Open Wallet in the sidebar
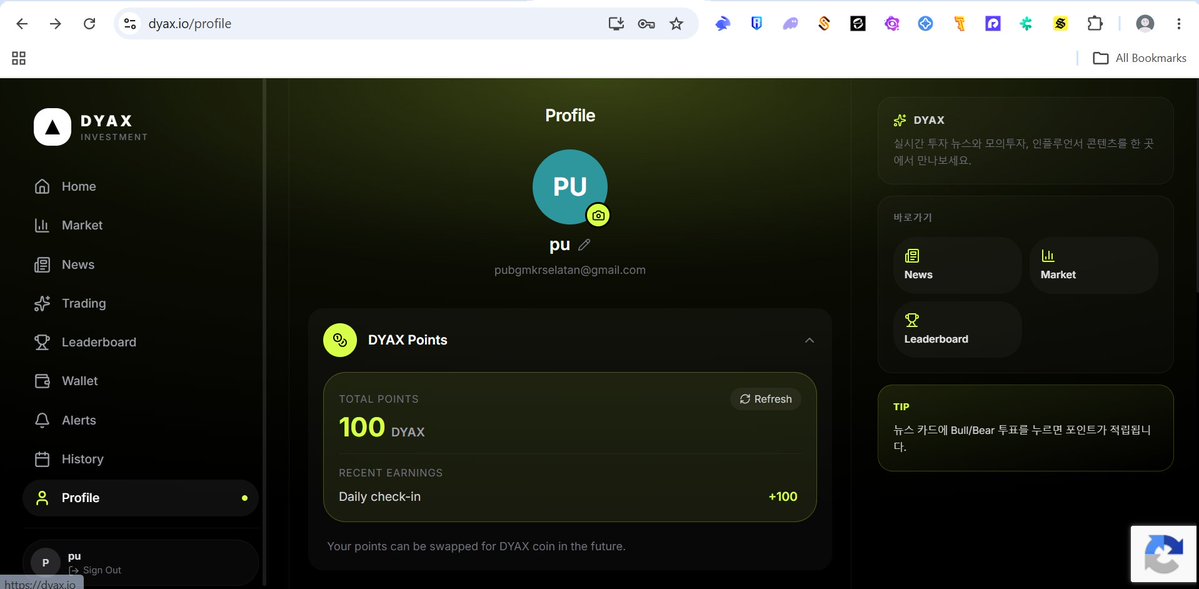1199x589 pixels. [141, 381]
